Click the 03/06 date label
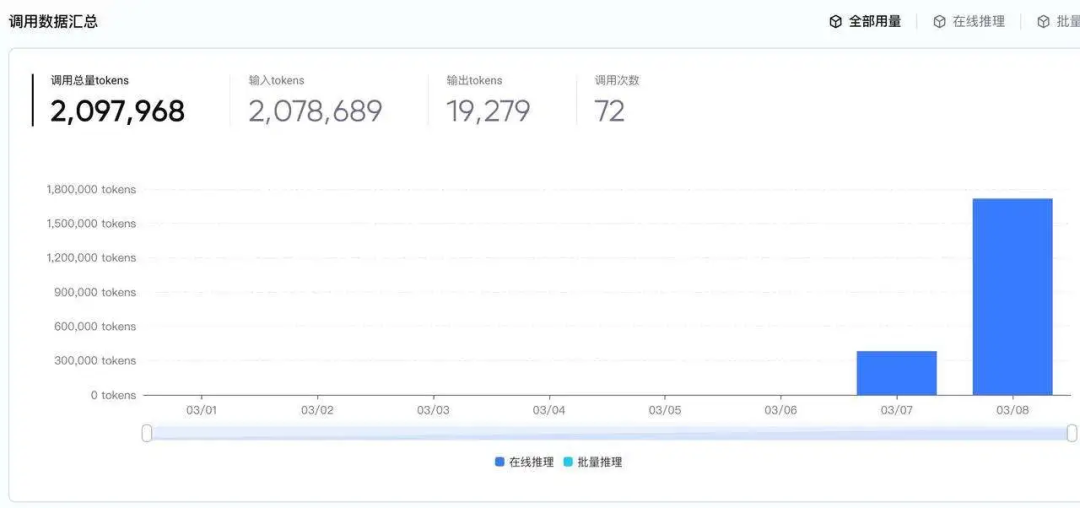This screenshot has height=508, width=1080. [x=781, y=411]
